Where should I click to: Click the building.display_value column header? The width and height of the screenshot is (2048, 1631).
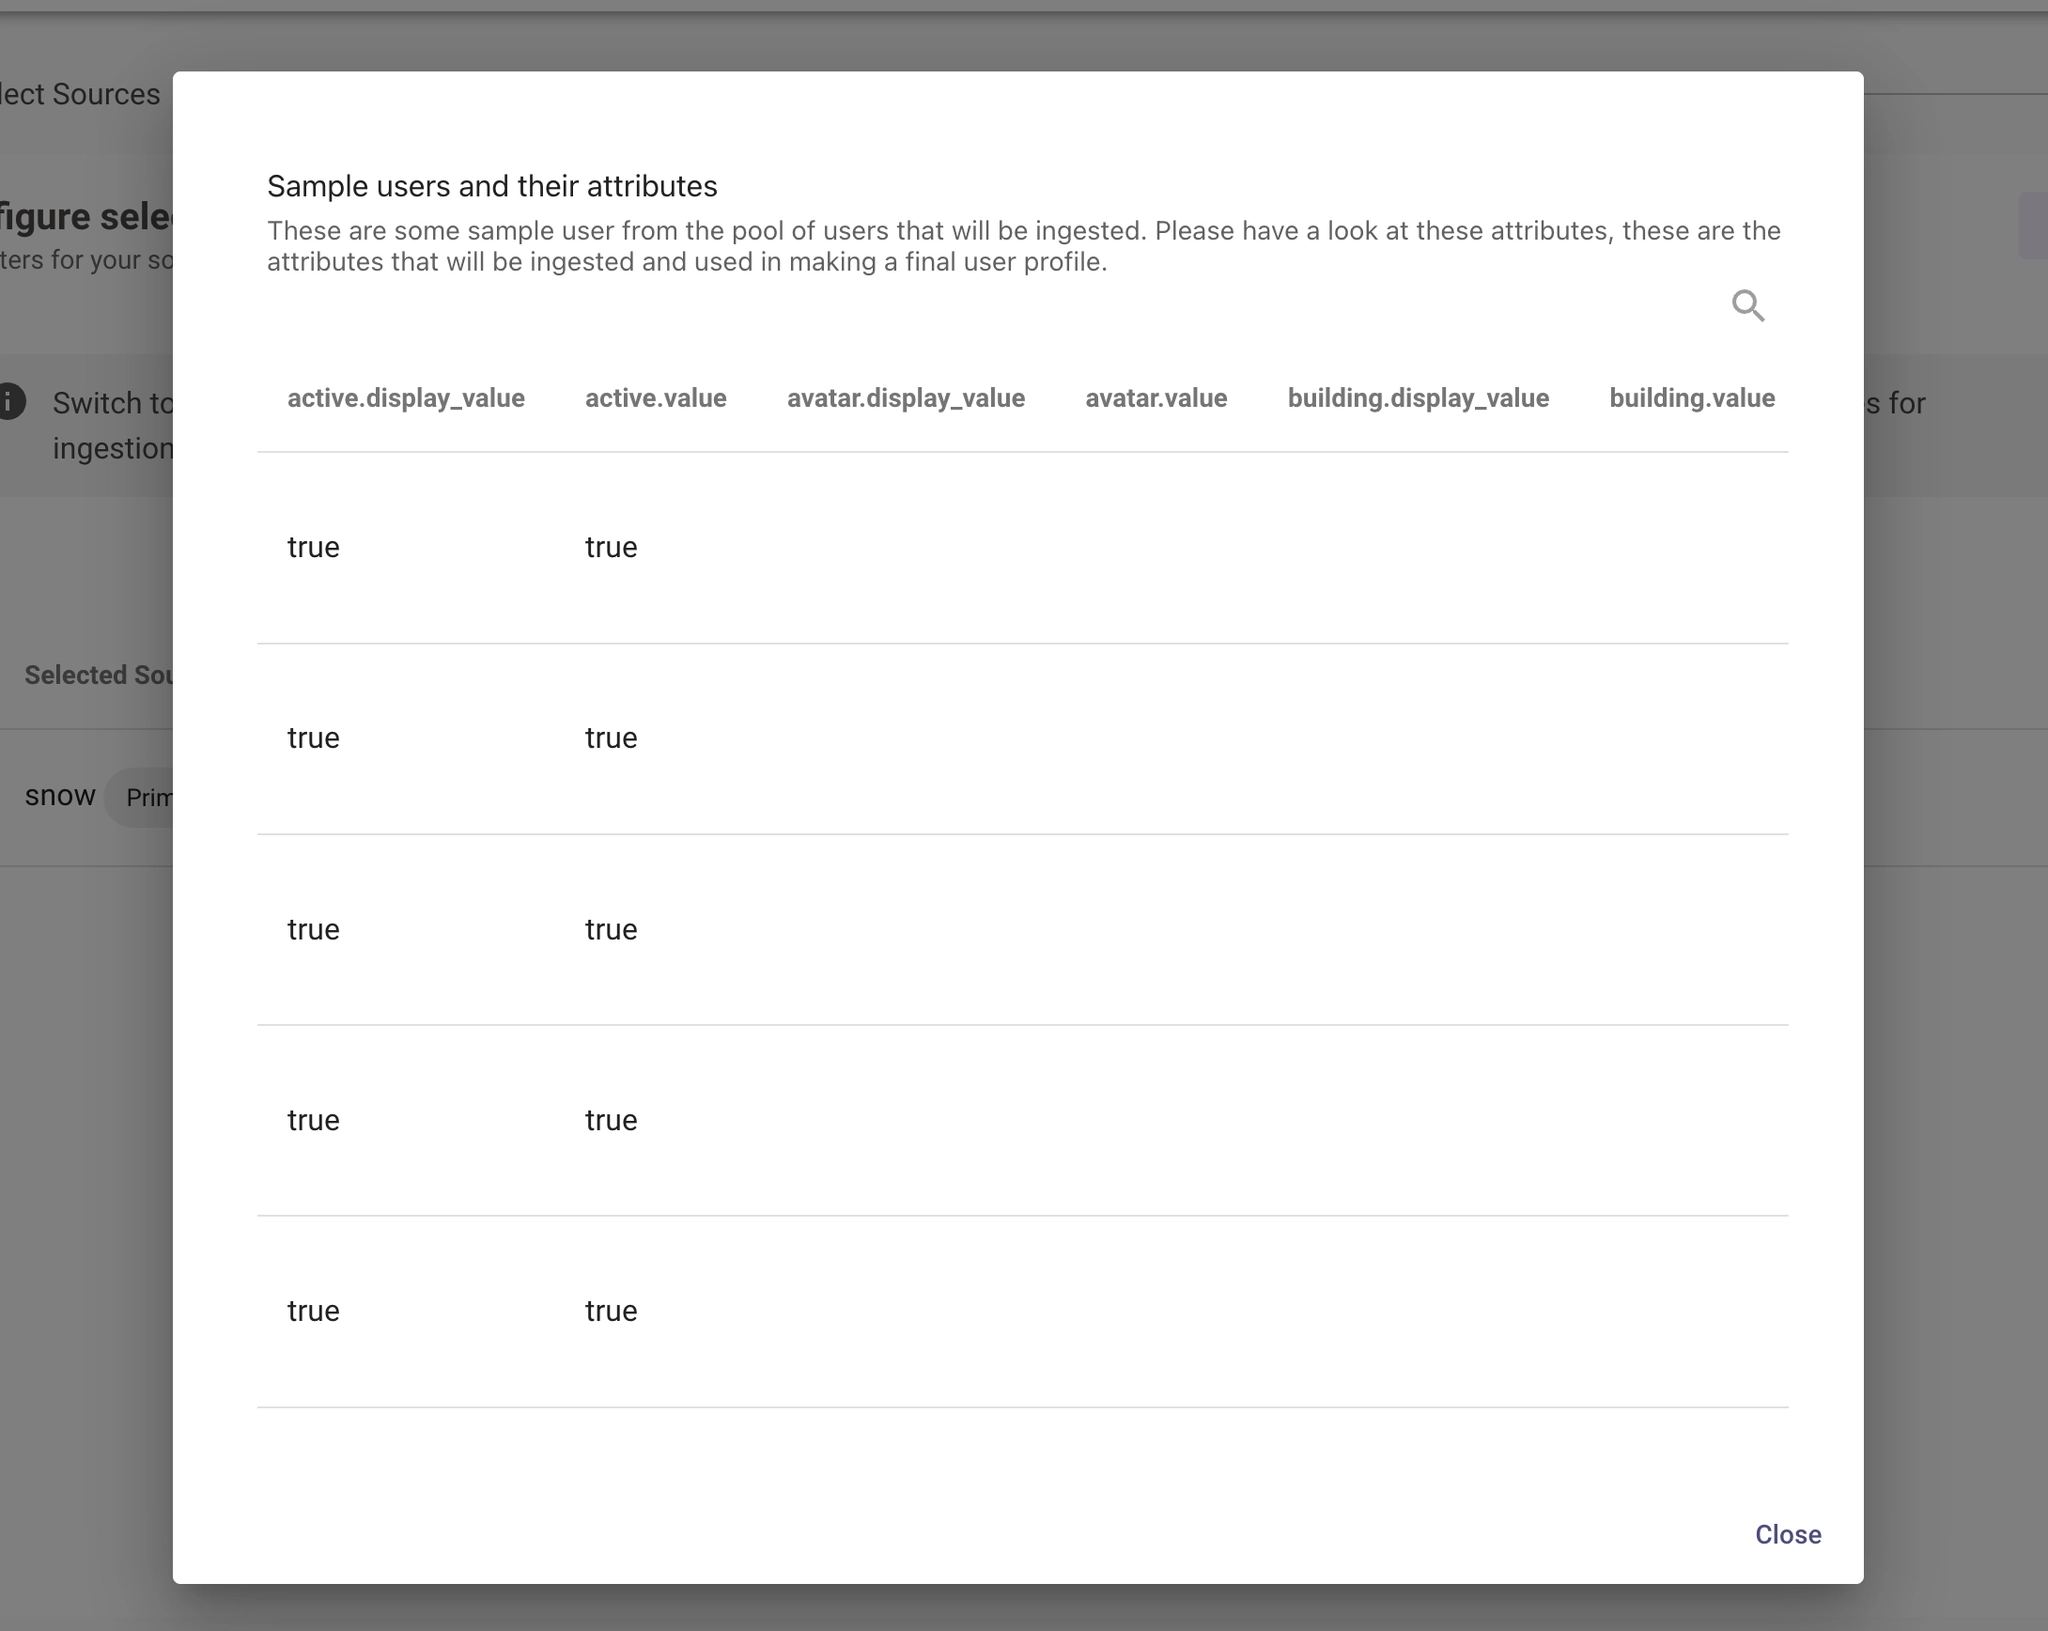pos(1417,398)
